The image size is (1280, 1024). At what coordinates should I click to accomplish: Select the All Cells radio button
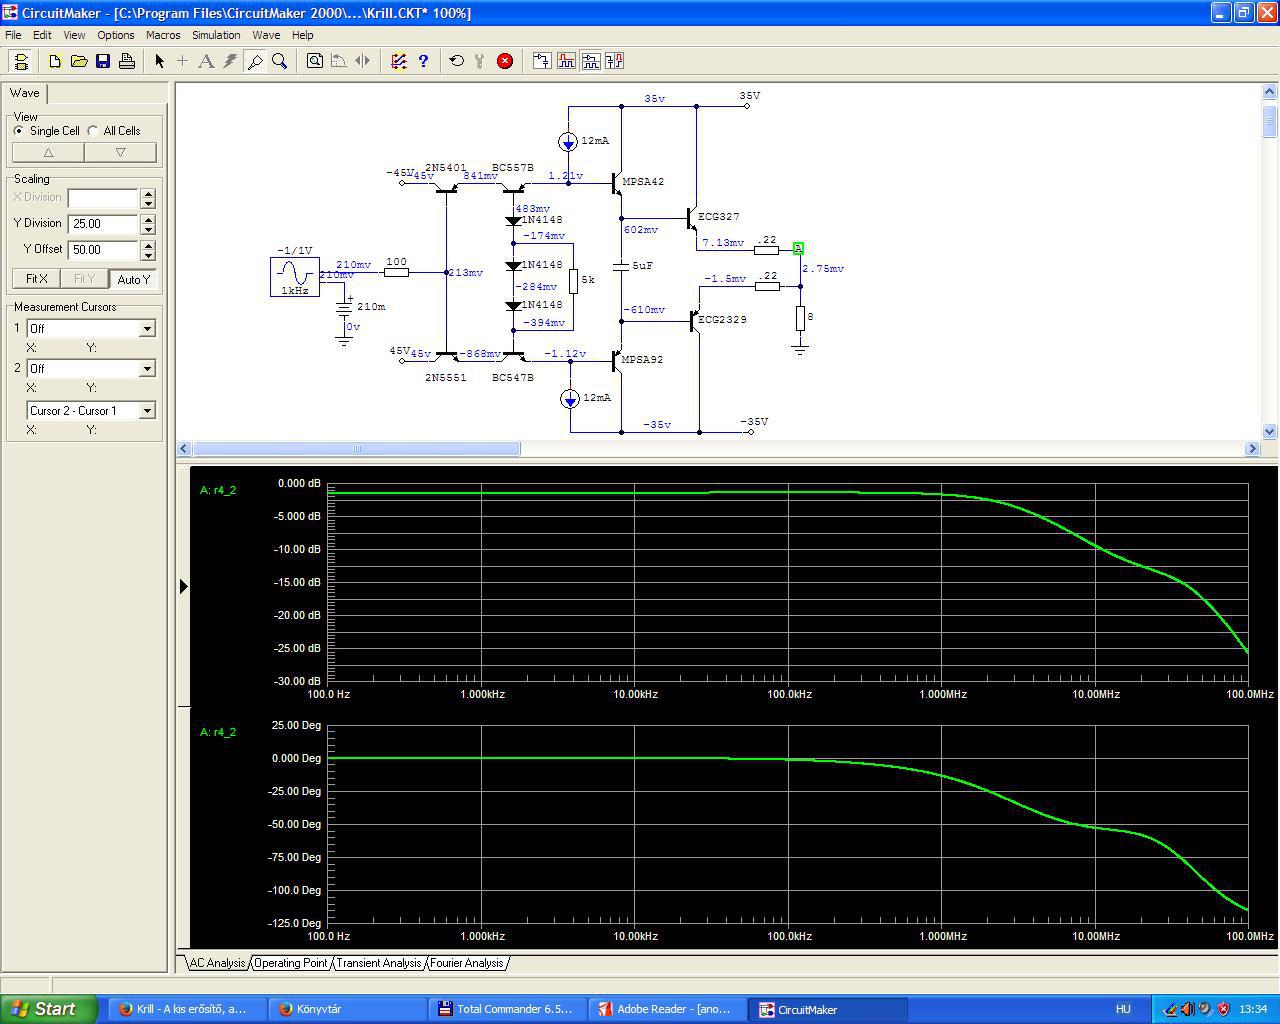tap(93, 131)
